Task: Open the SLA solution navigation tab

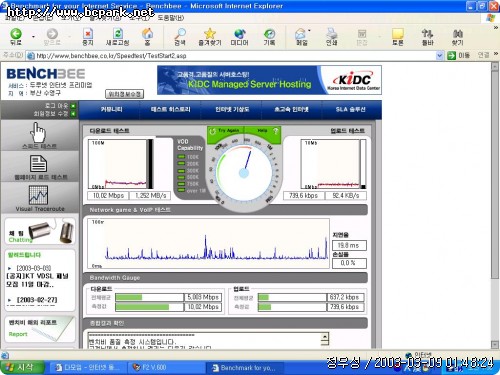Action: (x=350, y=109)
